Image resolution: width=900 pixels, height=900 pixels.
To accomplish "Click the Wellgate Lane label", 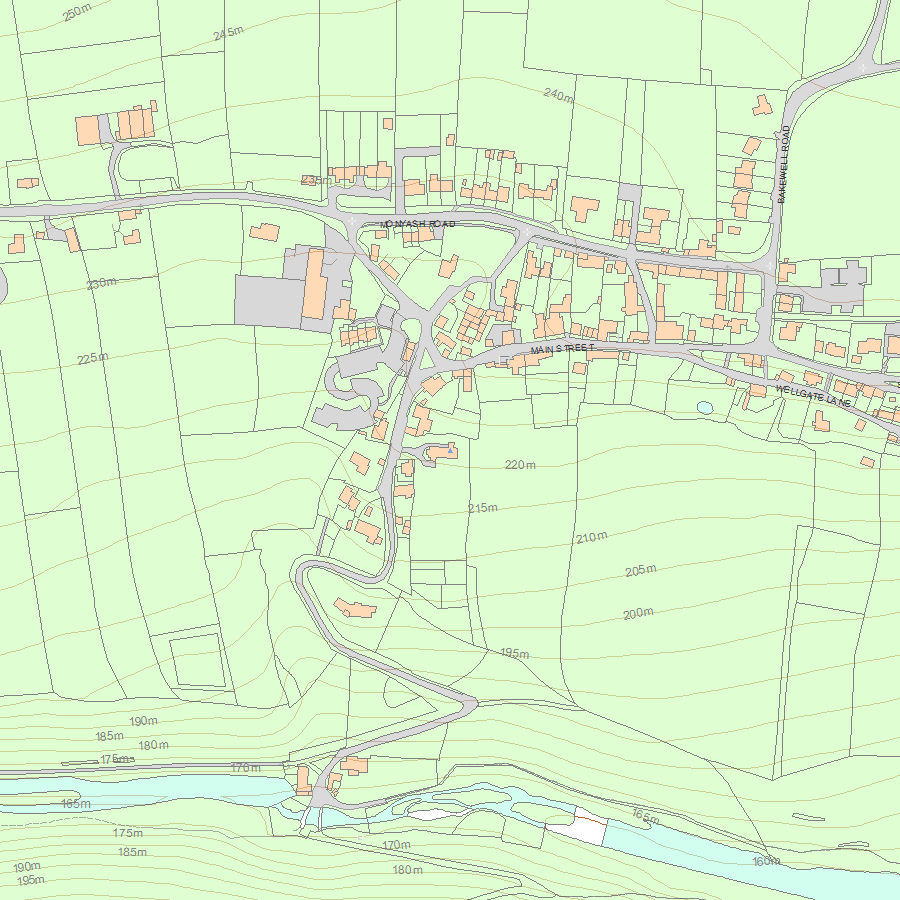I will pyautogui.click(x=813, y=396).
